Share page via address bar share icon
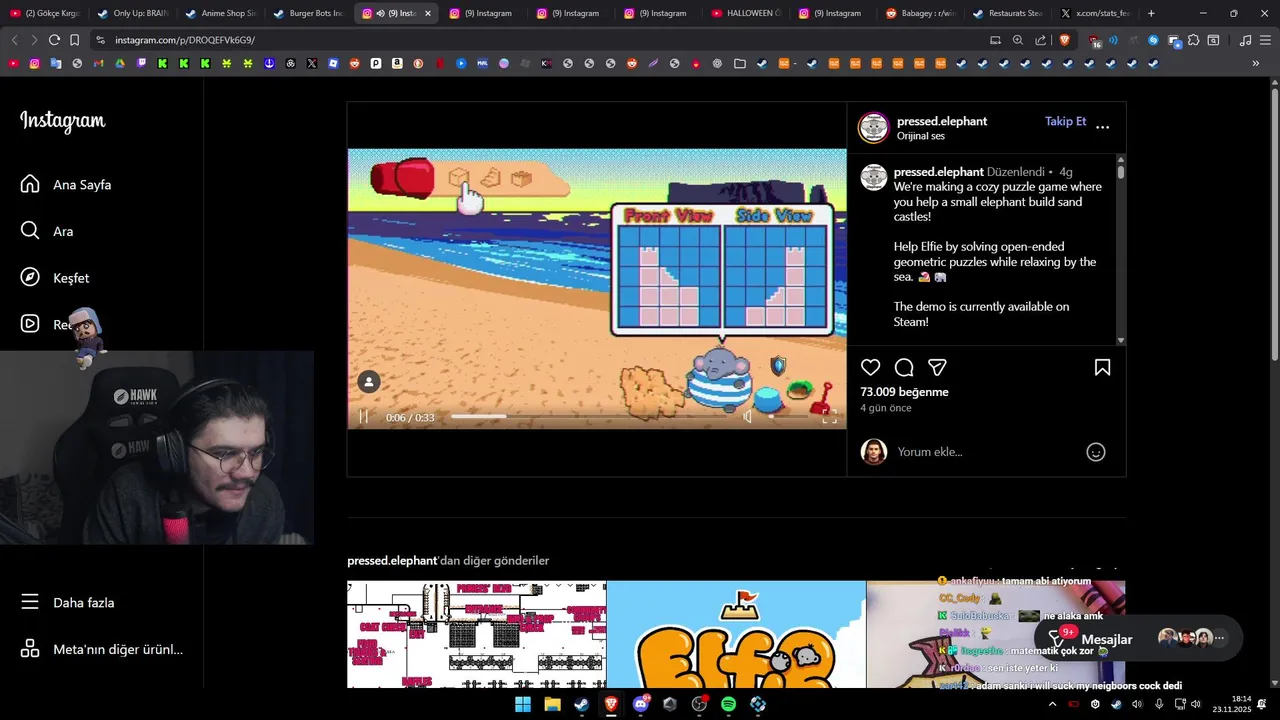 tap(1041, 40)
